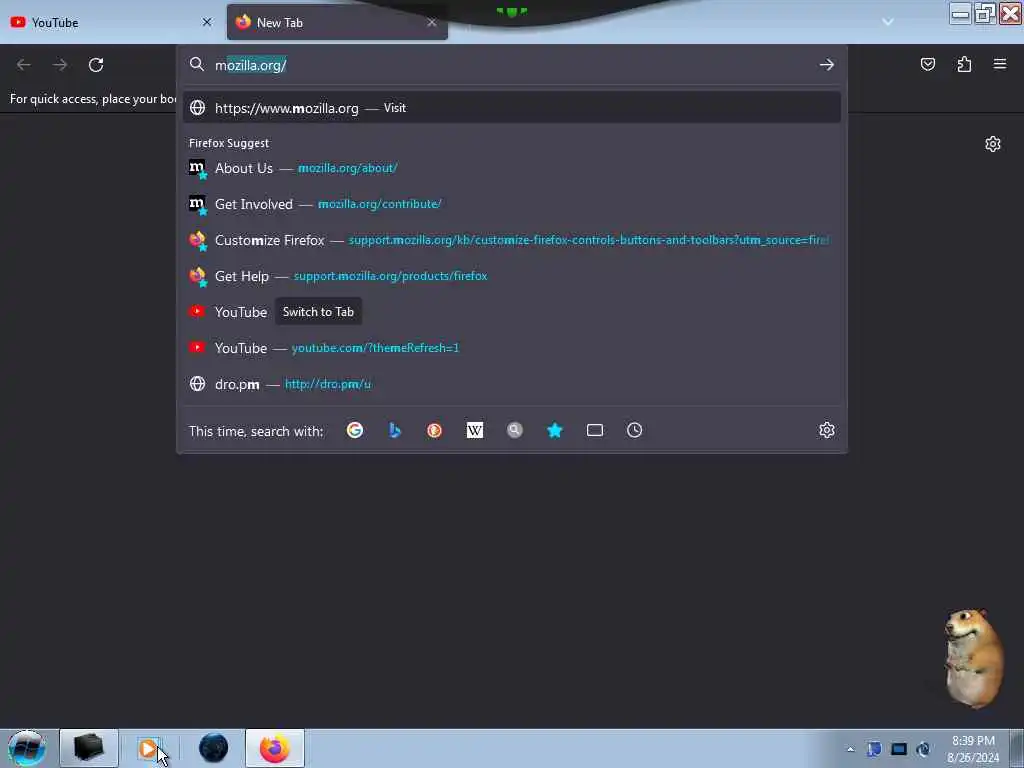Switch to the YouTube tab
Viewport: 1024px width, 768px height.
(111, 22)
